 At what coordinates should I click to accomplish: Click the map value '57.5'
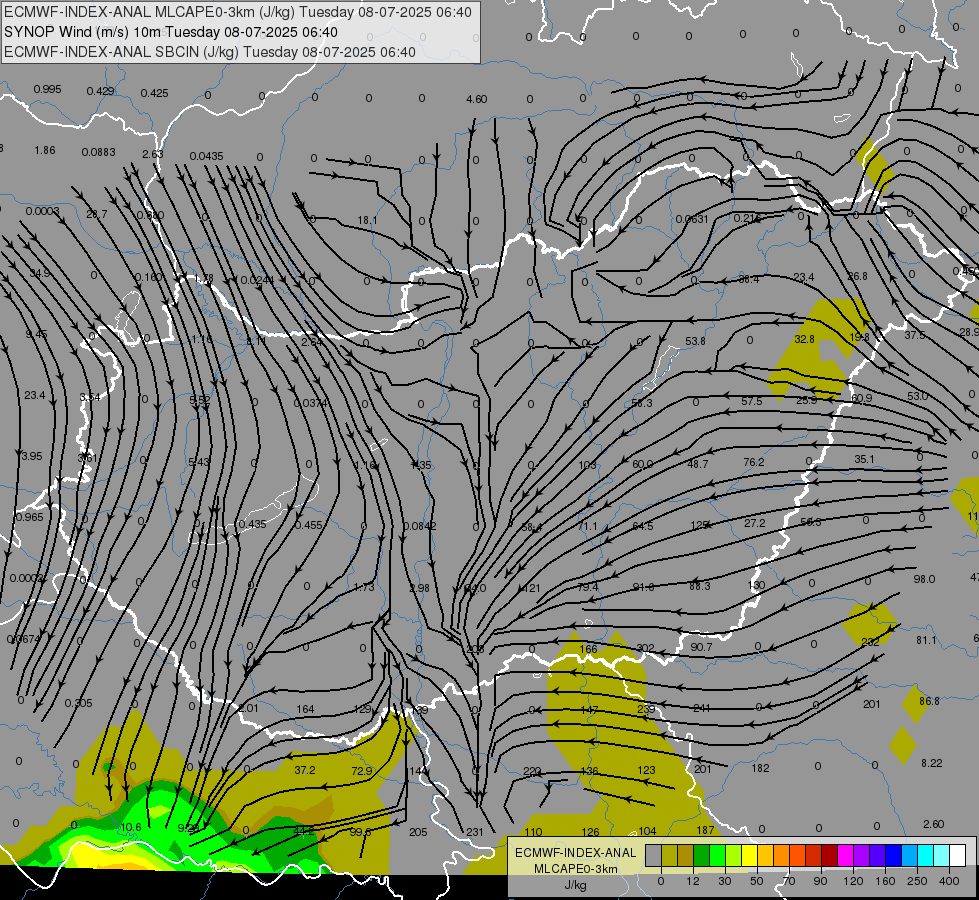(752, 401)
